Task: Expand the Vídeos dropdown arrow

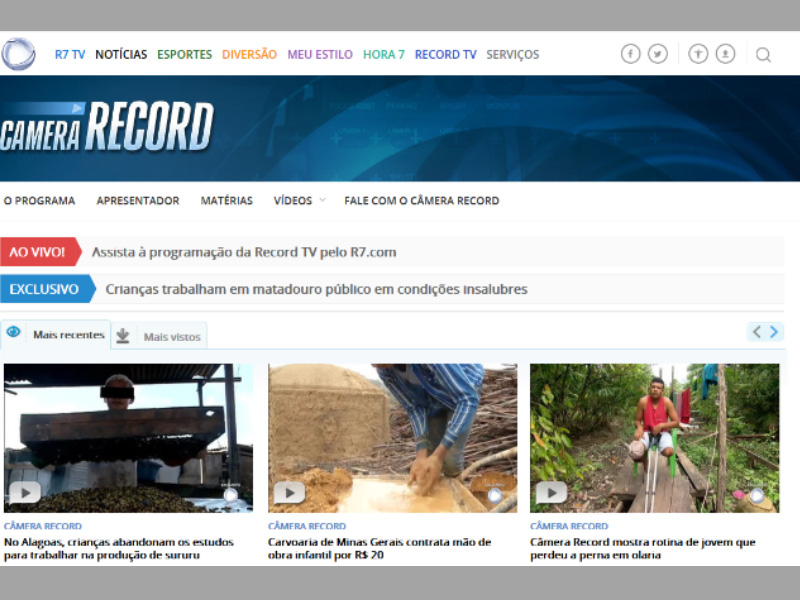Action: 322,200
